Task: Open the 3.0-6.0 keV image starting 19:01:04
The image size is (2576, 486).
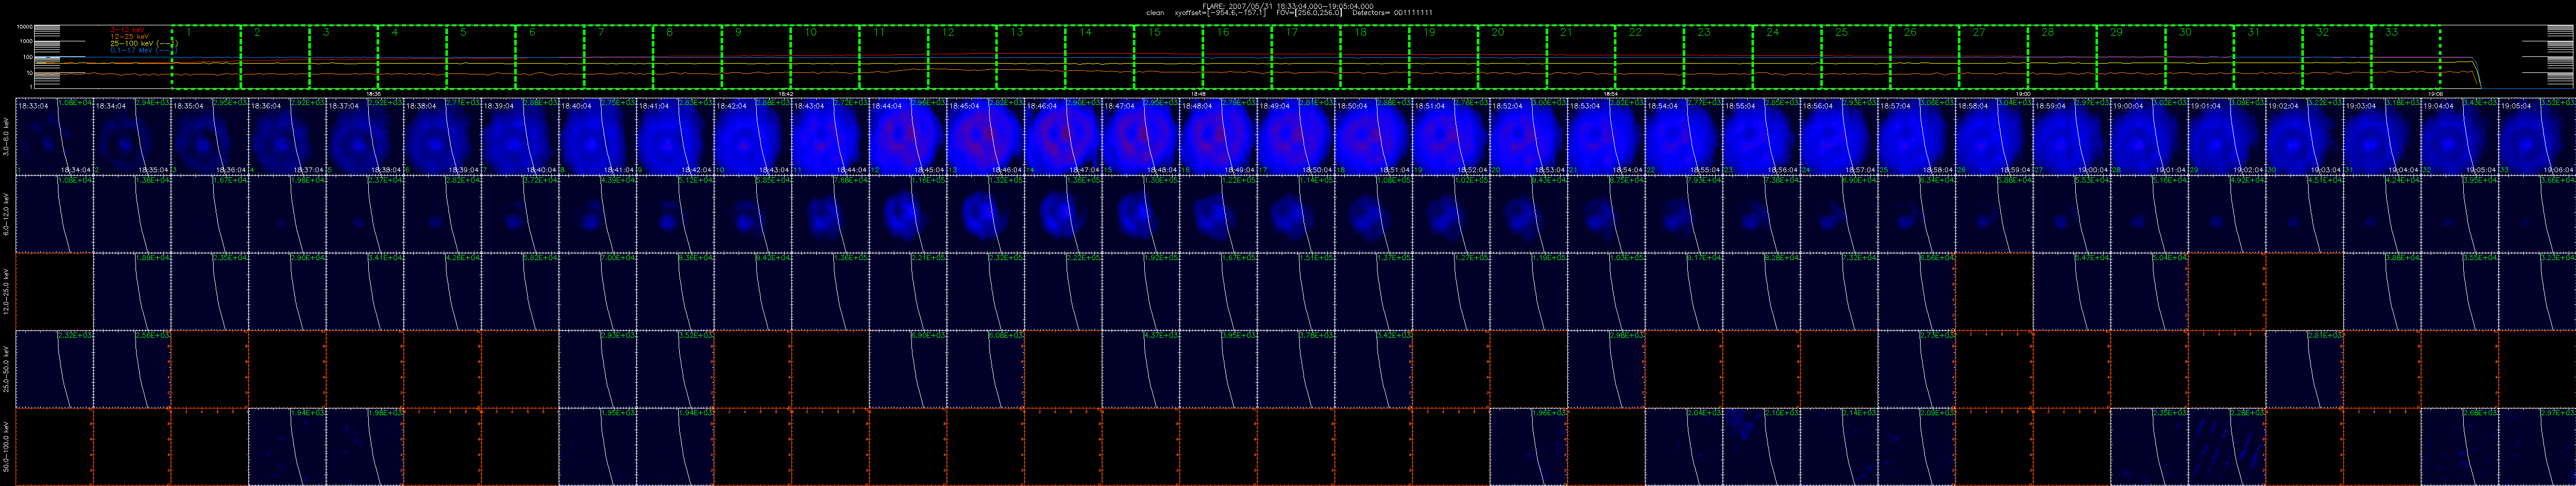Action: pos(2228,136)
